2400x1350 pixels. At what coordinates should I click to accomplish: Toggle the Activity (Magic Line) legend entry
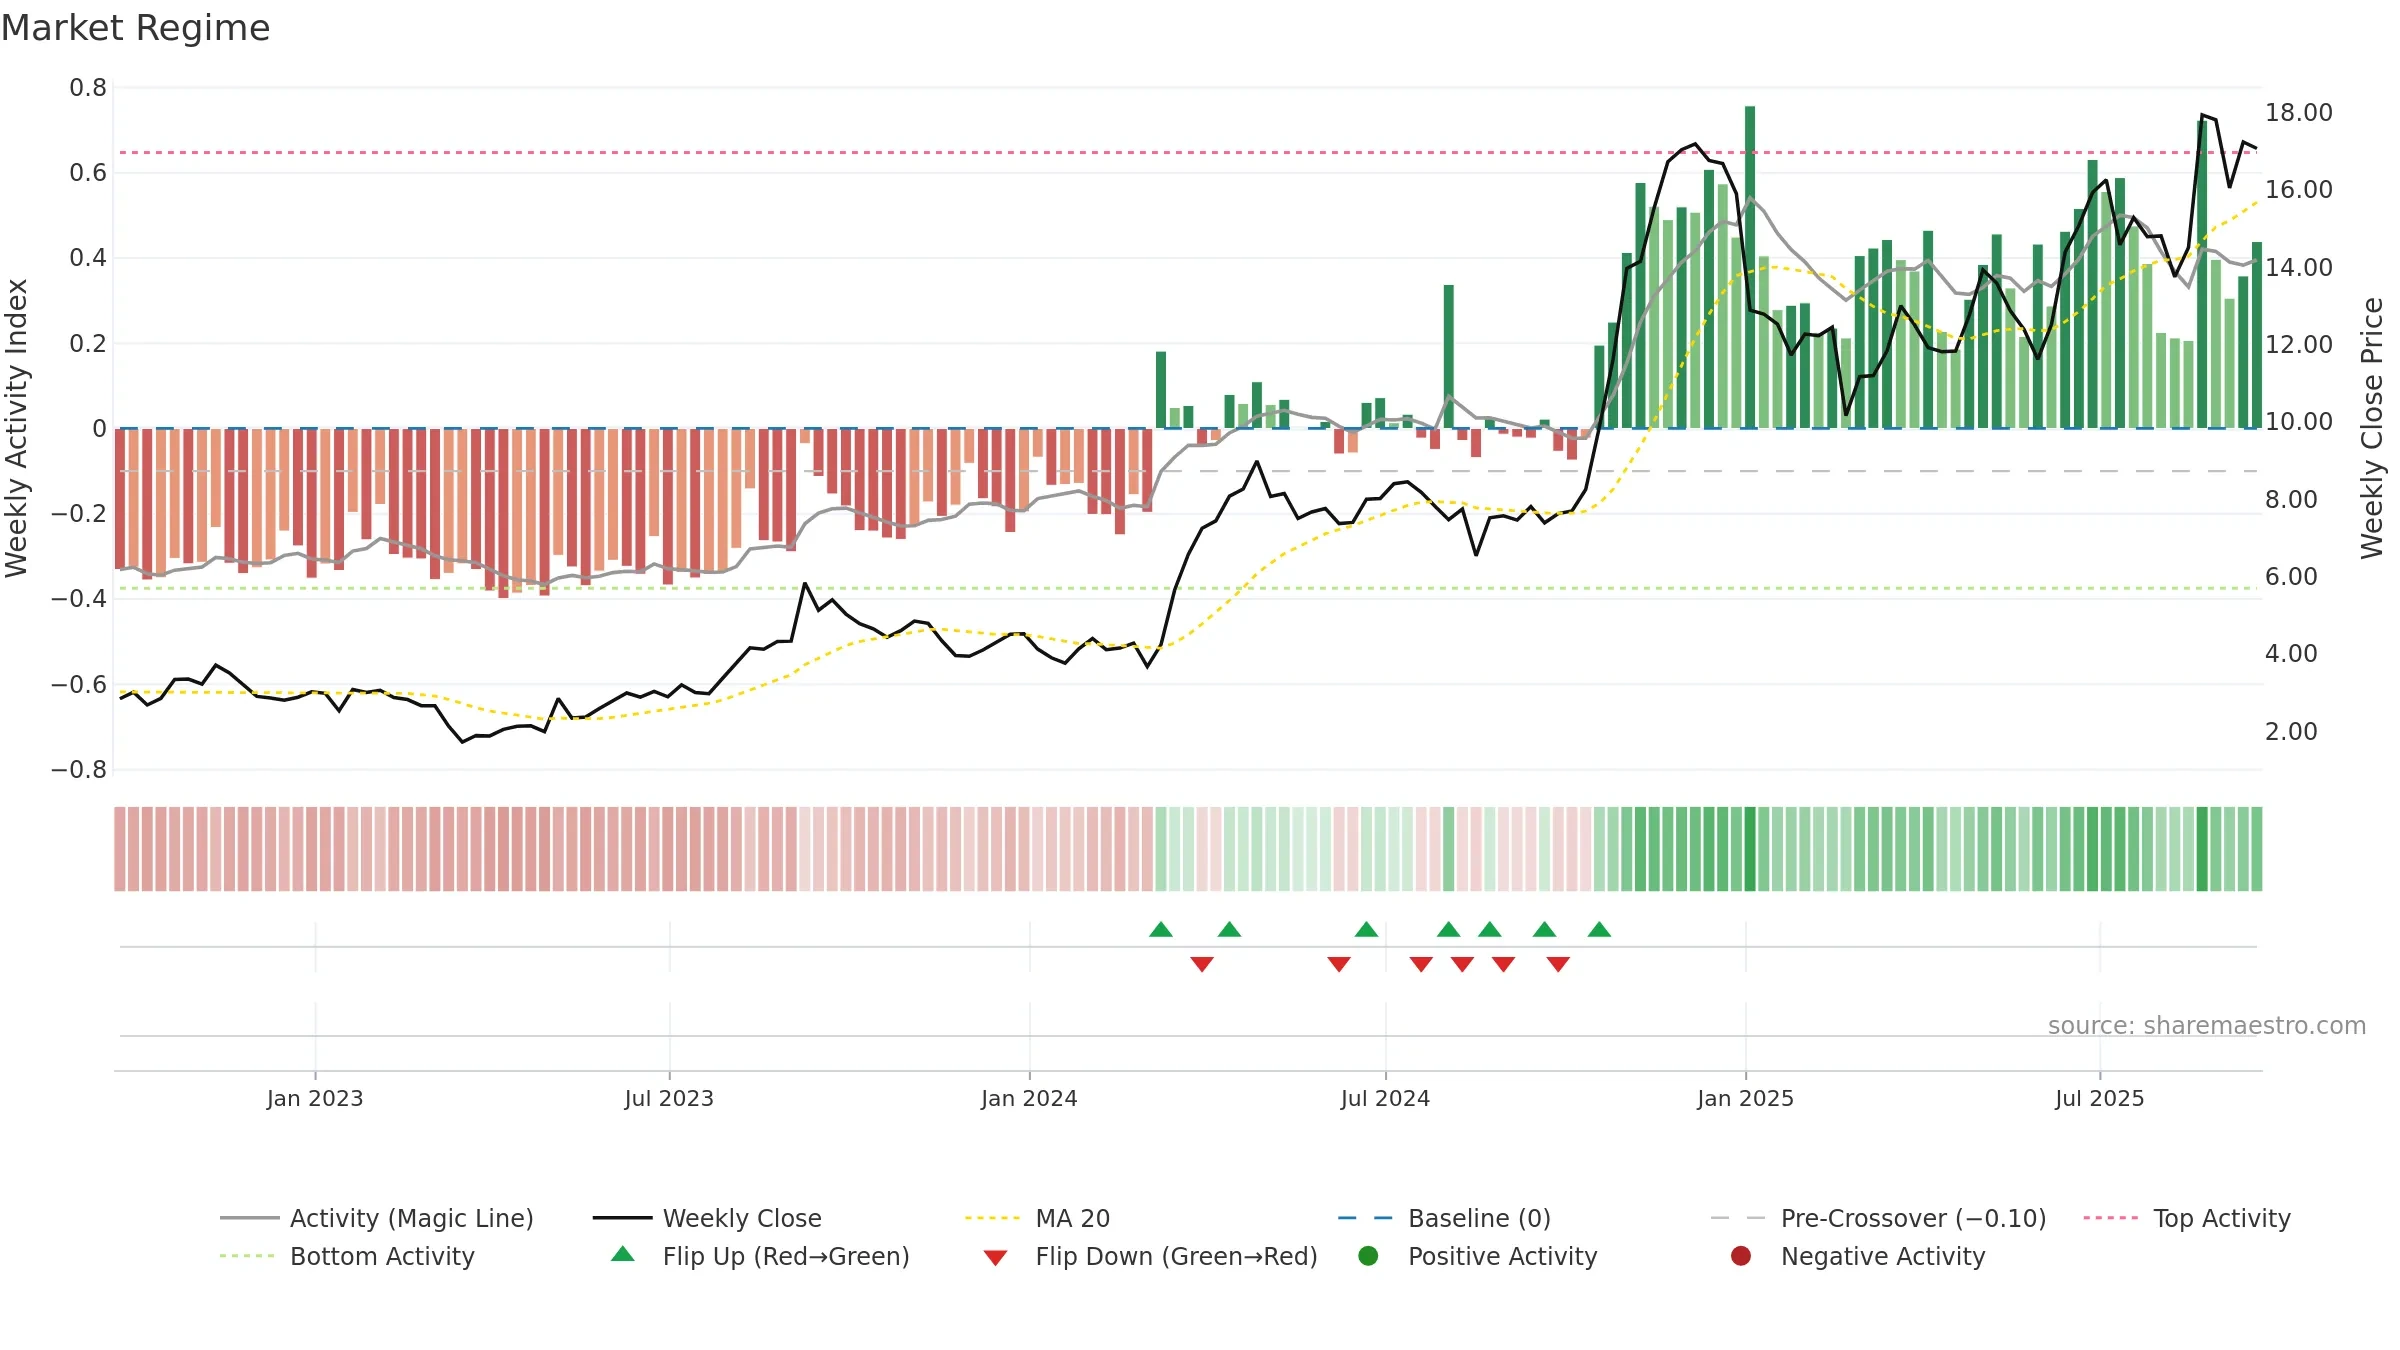tap(376, 1218)
